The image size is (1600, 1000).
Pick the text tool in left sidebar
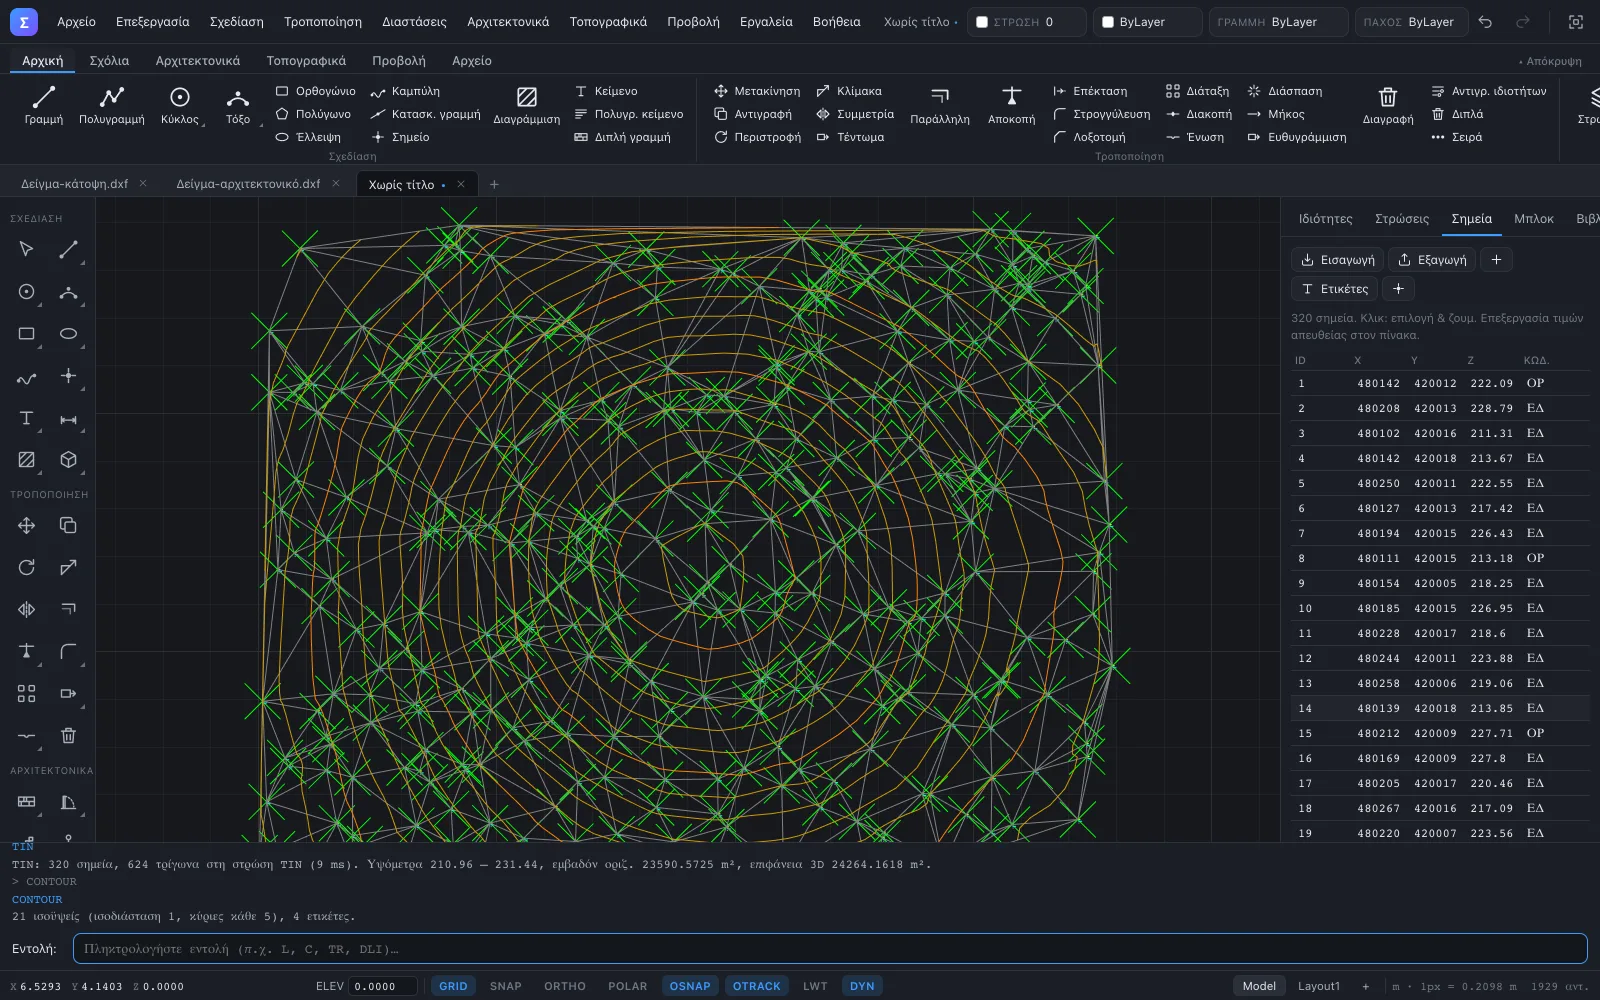tap(27, 418)
